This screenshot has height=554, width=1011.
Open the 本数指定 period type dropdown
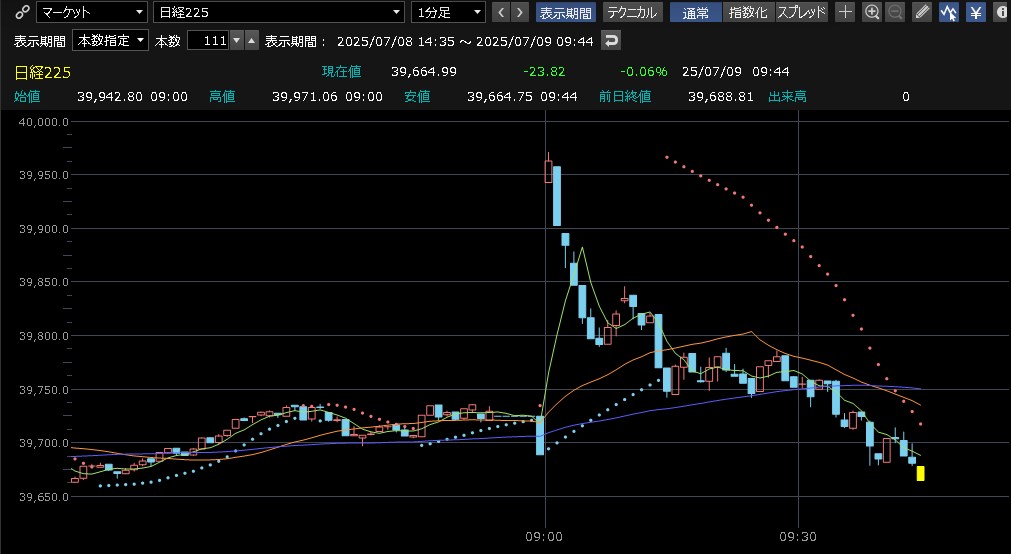(110, 41)
